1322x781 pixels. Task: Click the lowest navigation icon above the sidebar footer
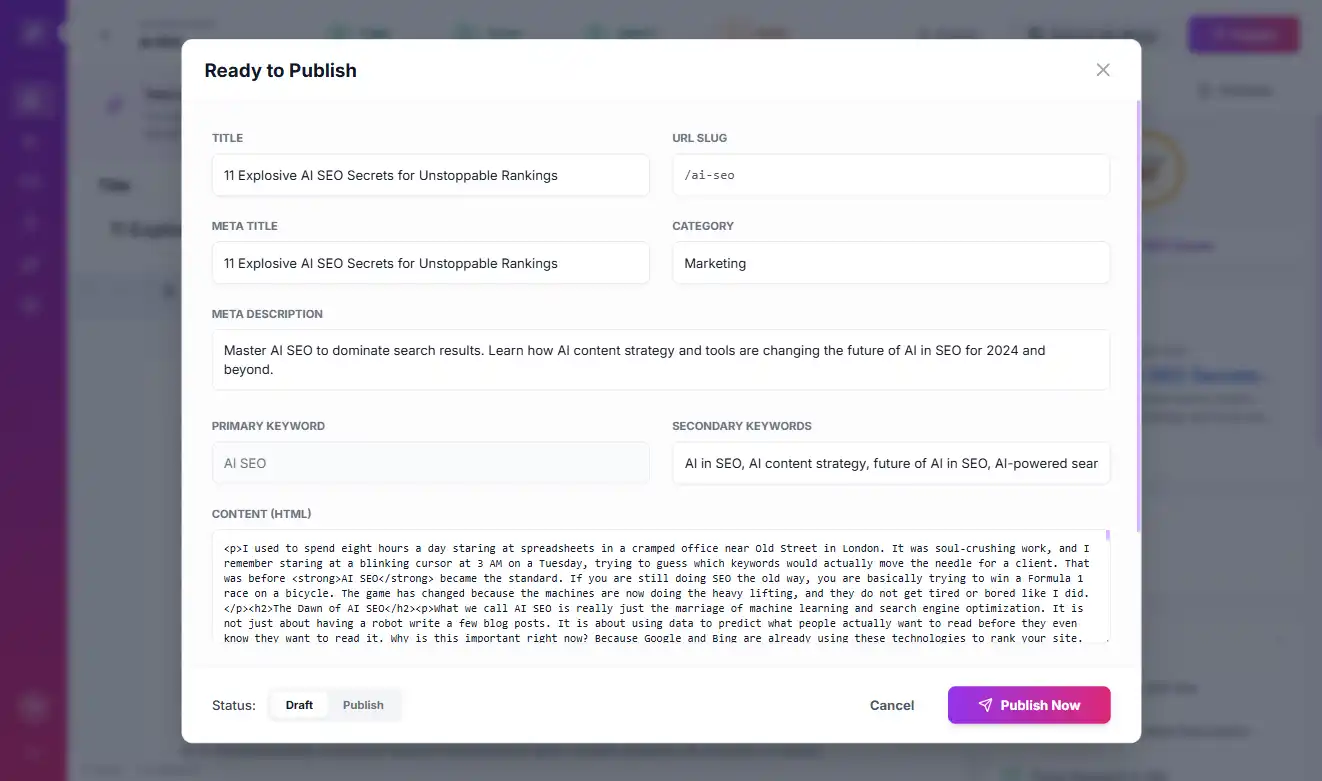[35, 304]
